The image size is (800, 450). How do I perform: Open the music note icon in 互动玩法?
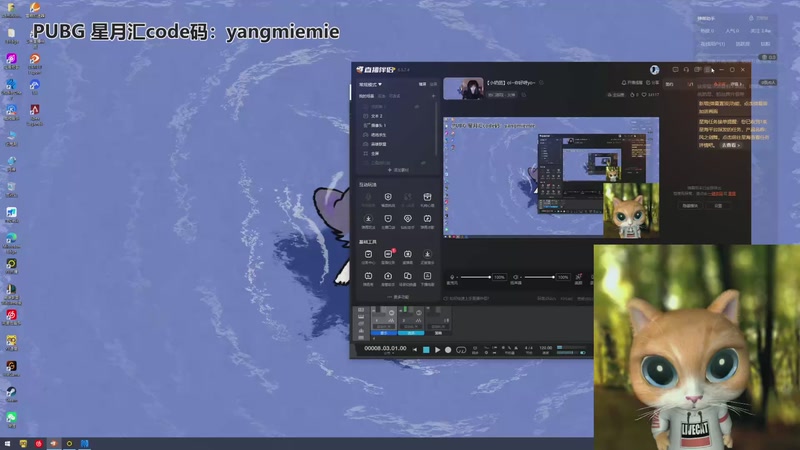427,219
